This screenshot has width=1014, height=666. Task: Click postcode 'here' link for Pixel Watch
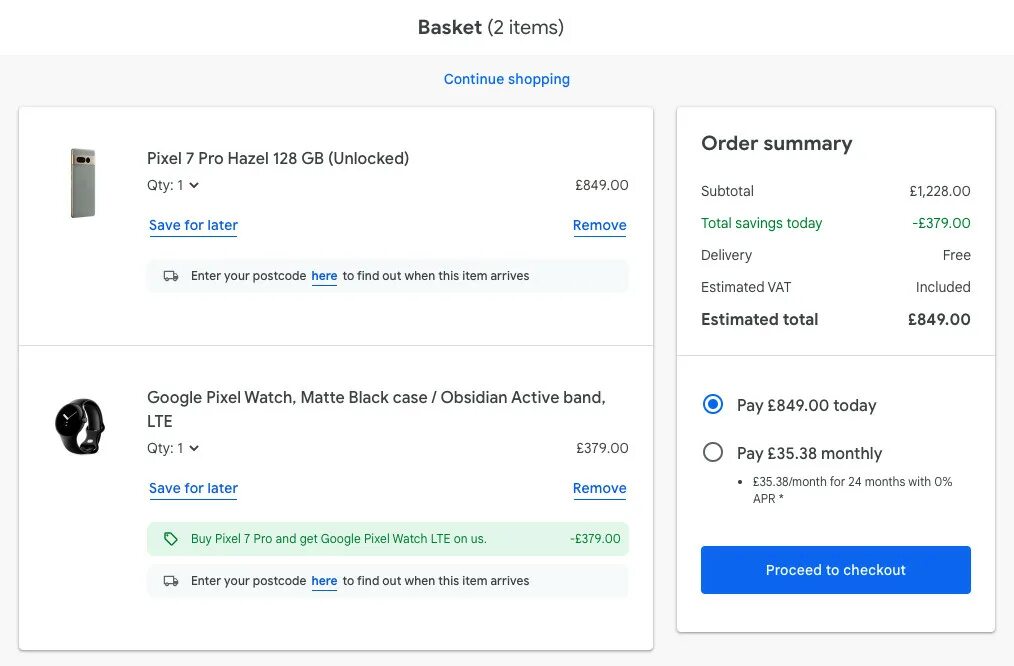point(324,581)
